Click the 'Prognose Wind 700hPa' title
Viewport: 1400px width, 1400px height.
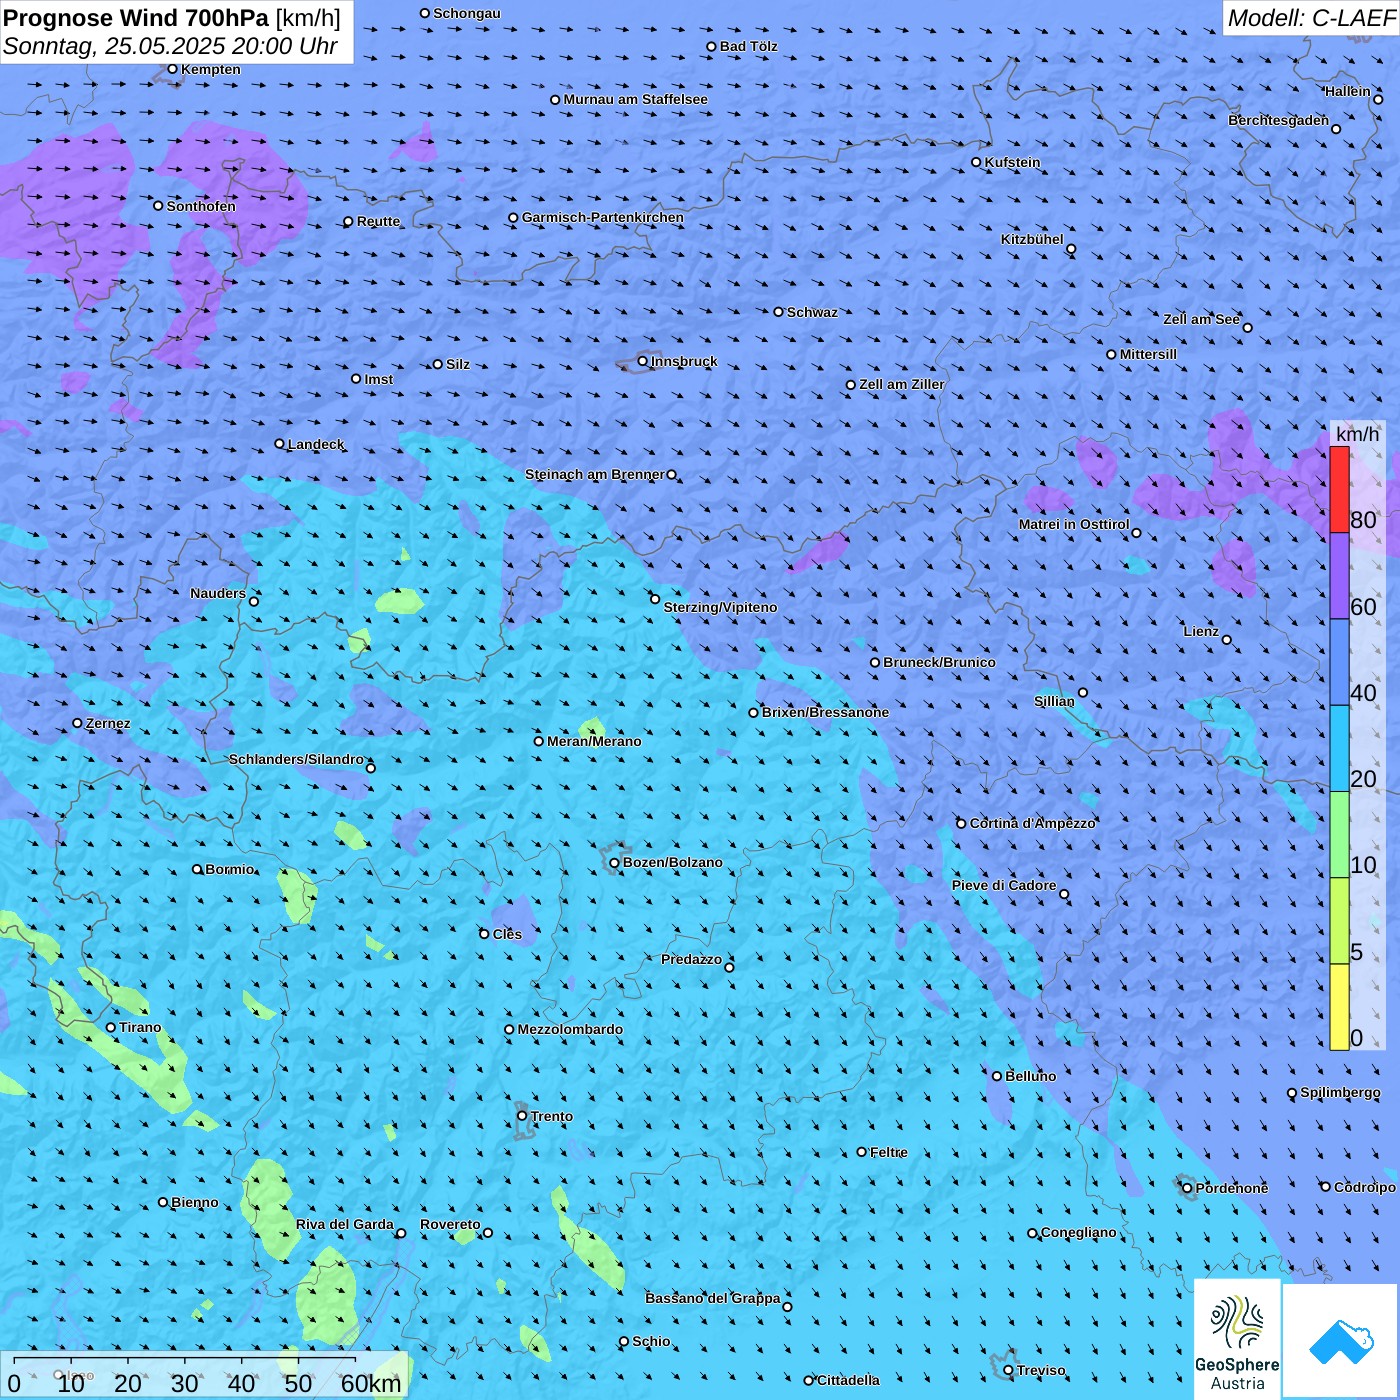[136, 18]
